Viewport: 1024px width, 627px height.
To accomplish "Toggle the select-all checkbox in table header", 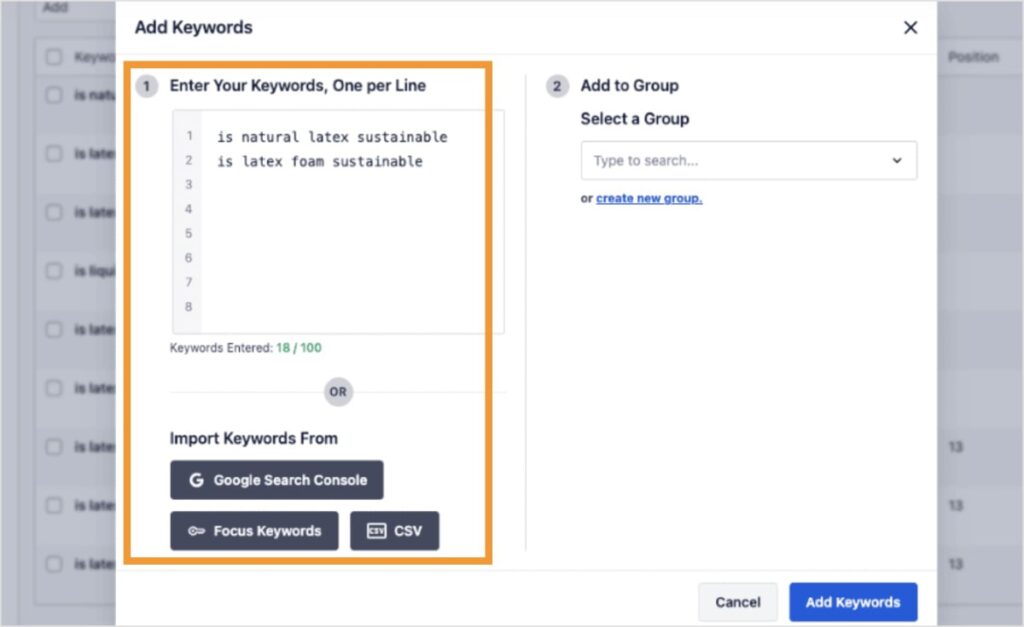I will [54, 58].
